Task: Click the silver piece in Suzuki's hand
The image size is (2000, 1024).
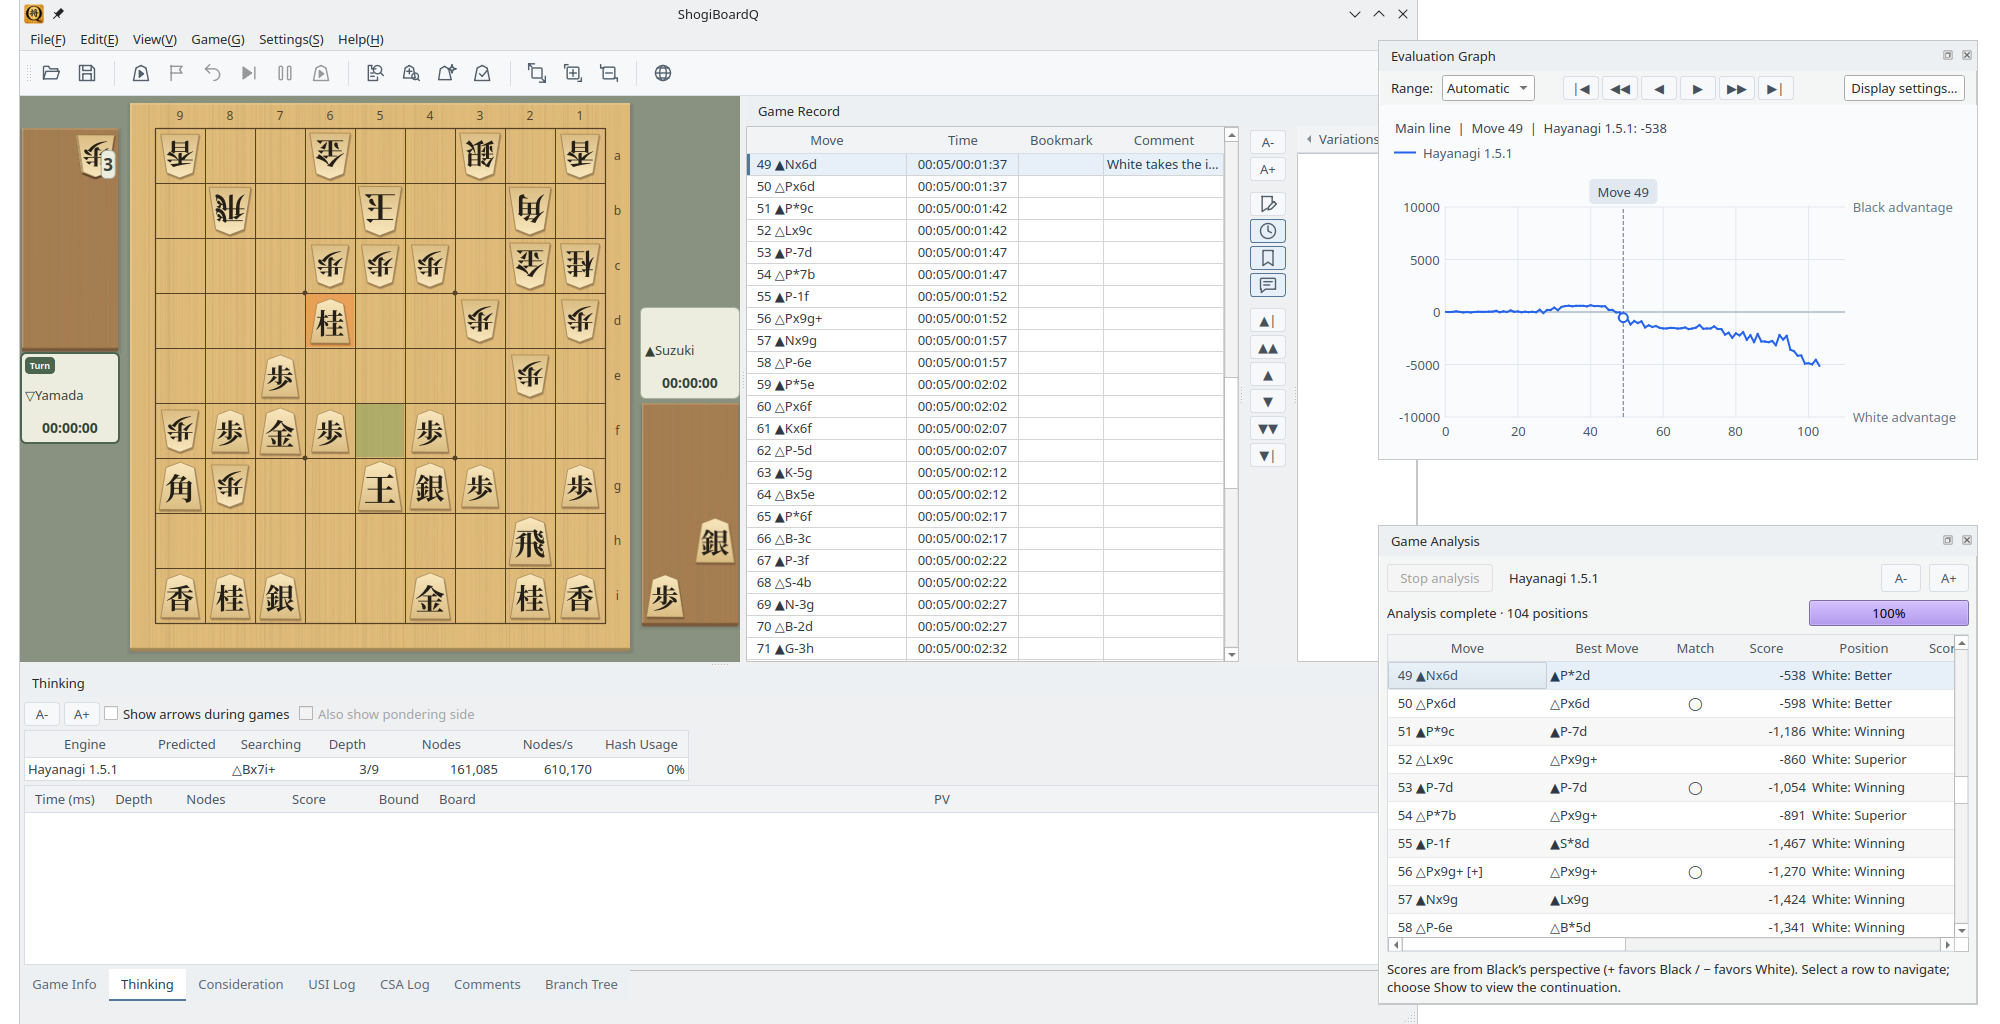Action: tap(714, 542)
